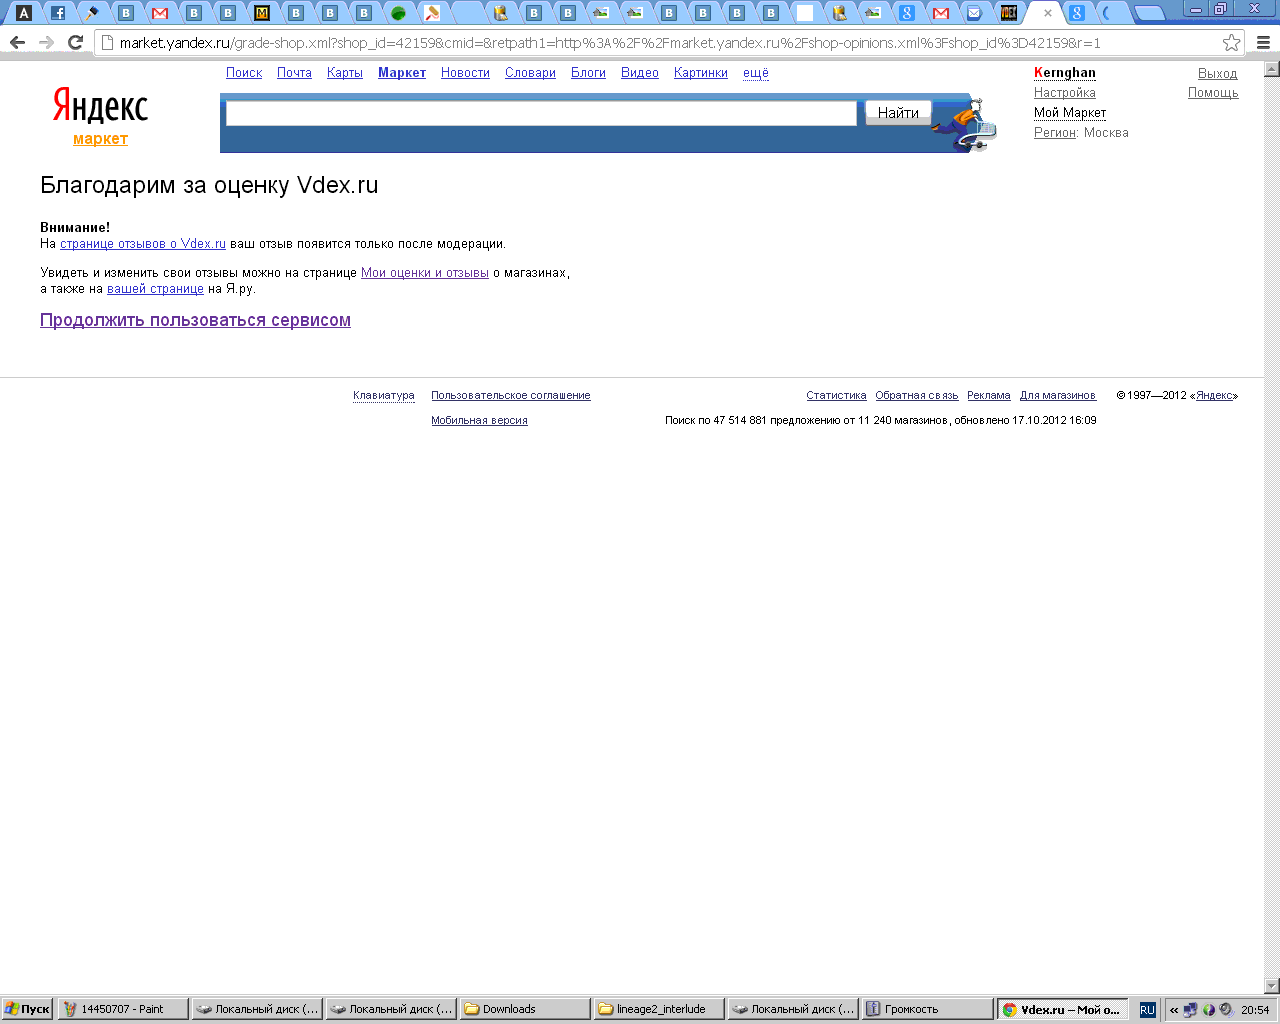Screen dimensions: 1280x1024
Task: Open the Для магазинов footer link
Action: point(1058,396)
